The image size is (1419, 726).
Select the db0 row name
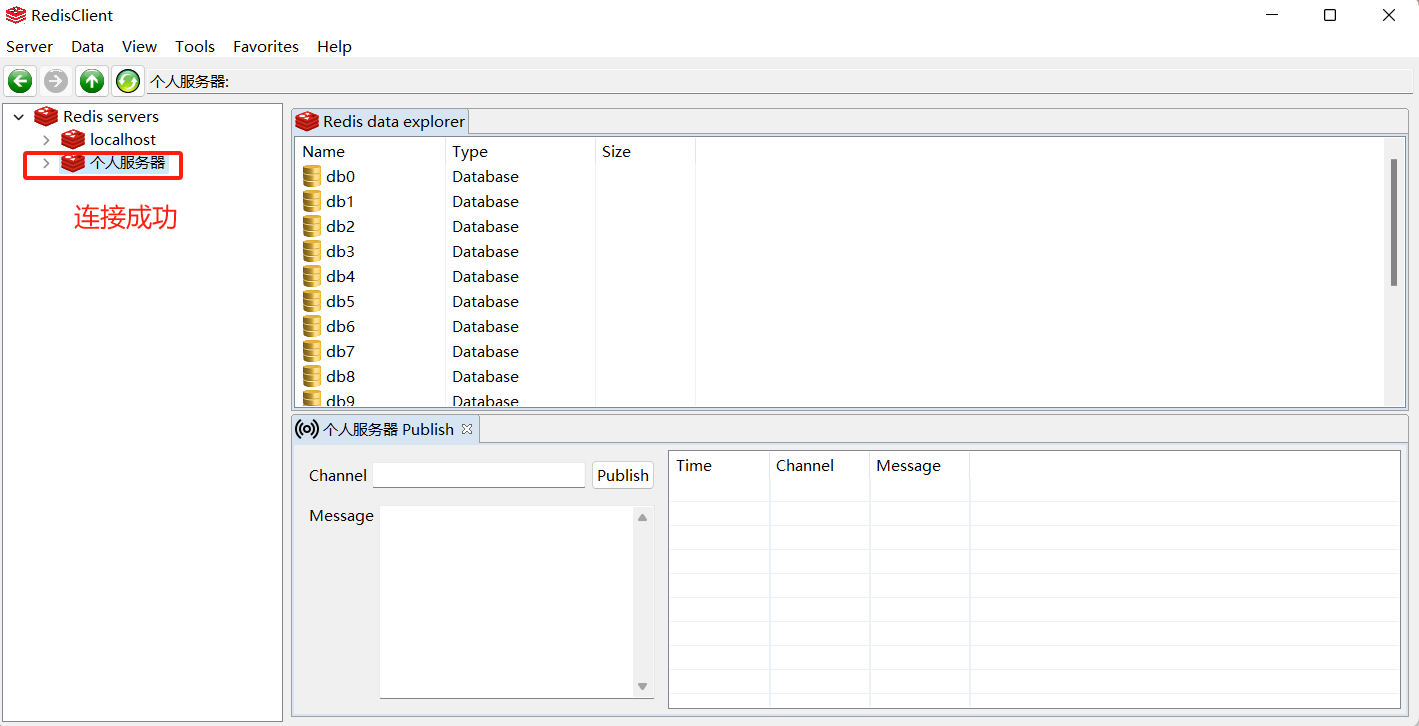(340, 177)
